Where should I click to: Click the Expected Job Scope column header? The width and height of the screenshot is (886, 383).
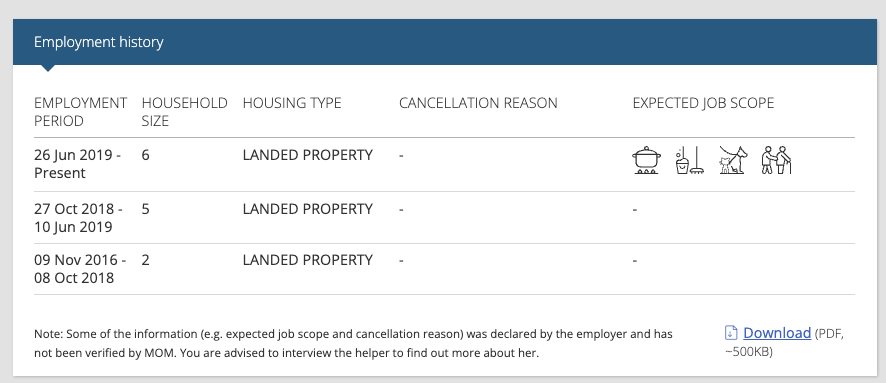coord(703,103)
